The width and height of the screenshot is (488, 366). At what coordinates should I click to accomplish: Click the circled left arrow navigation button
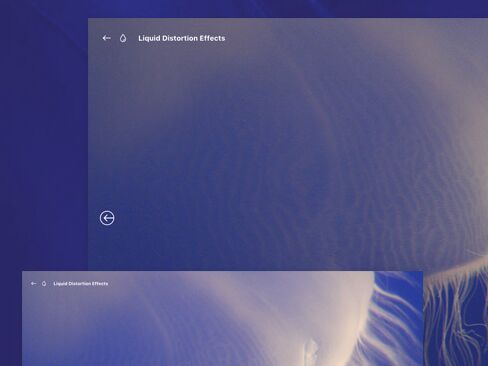click(107, 218)
